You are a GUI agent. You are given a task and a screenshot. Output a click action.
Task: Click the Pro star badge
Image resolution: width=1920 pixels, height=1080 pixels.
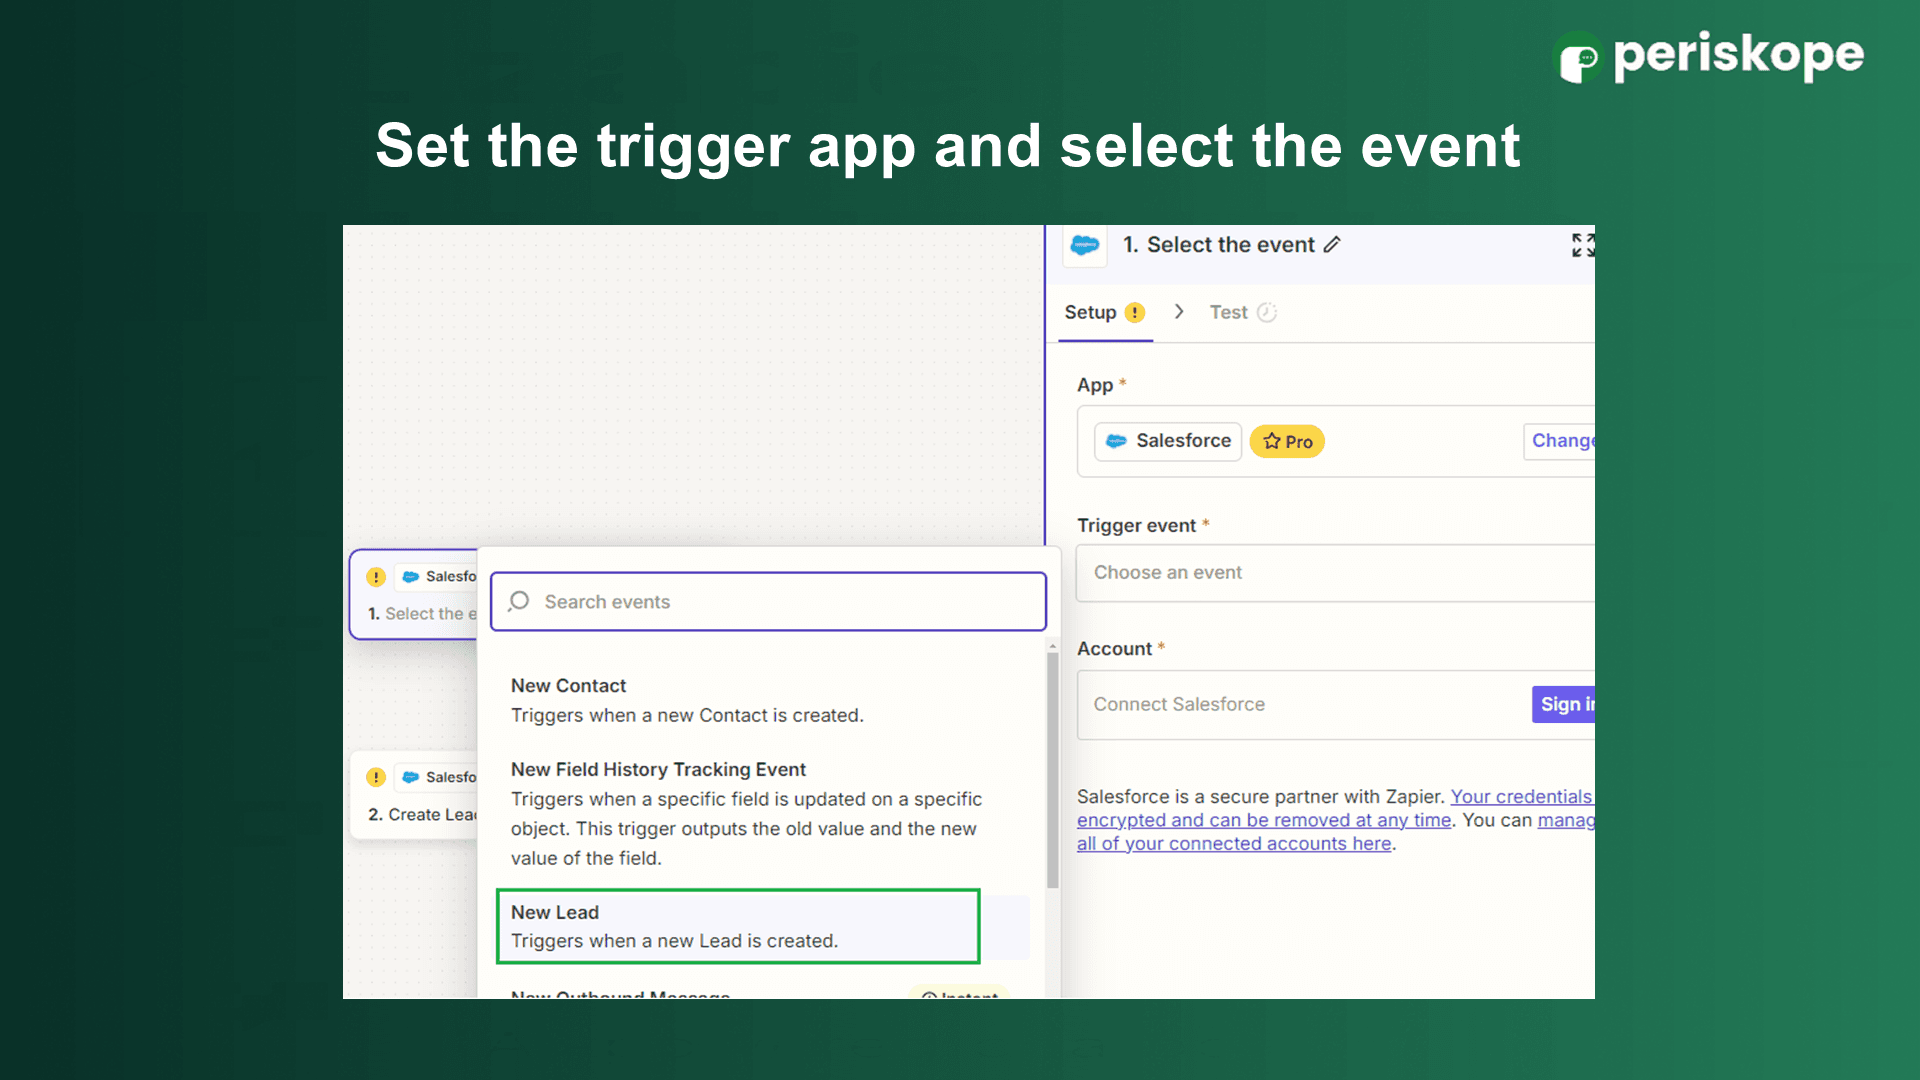(x=1287, y=441)
